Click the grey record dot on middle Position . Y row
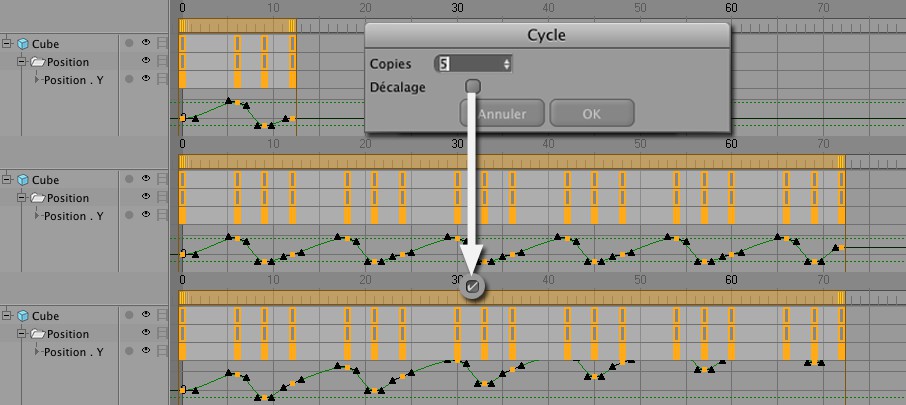Image resolution: width=906 pixels, height=405 pixels. pyautogui.click(x=129, y=215)
